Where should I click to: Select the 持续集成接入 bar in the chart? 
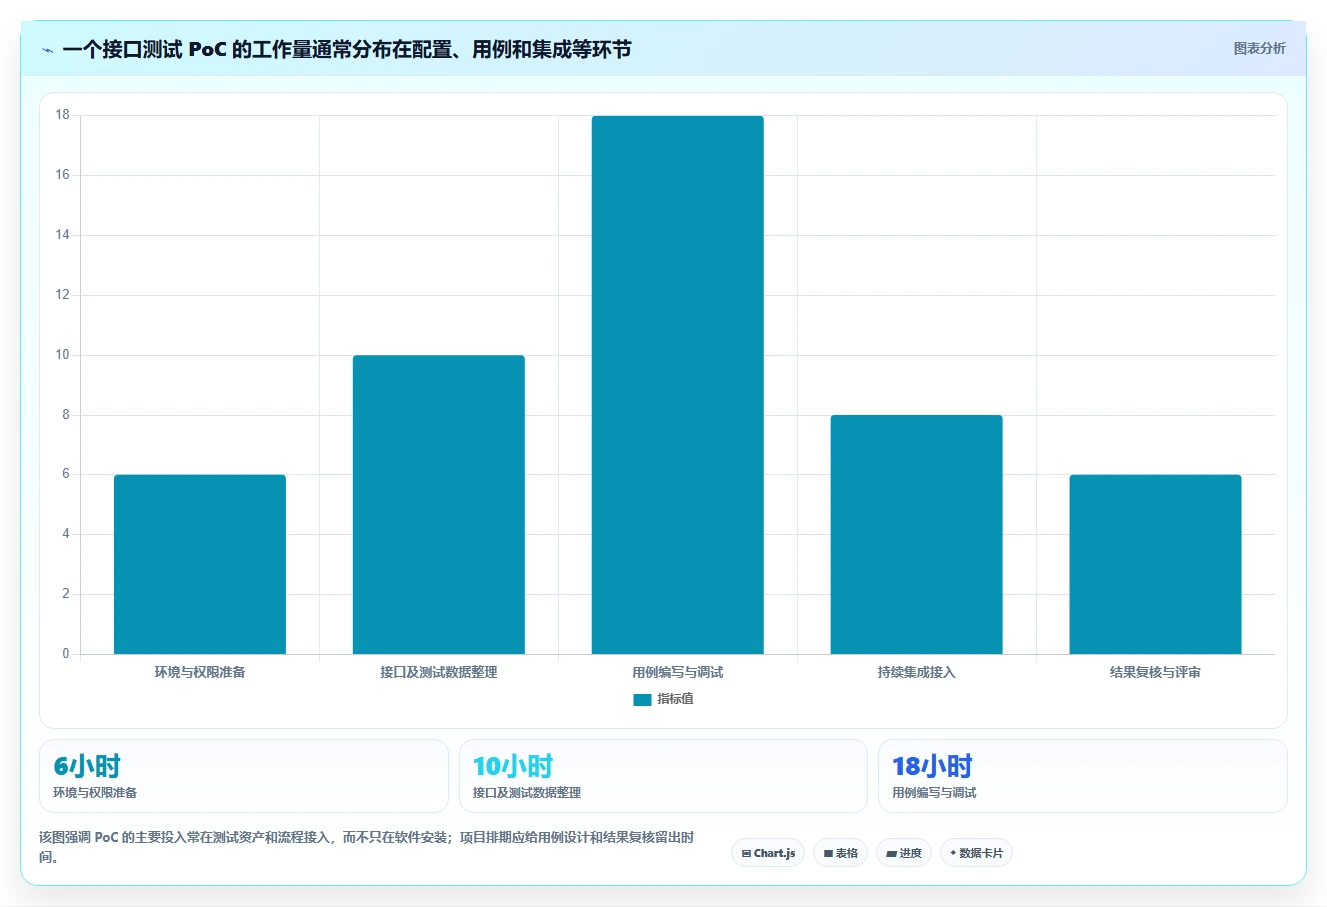(916, 535)
